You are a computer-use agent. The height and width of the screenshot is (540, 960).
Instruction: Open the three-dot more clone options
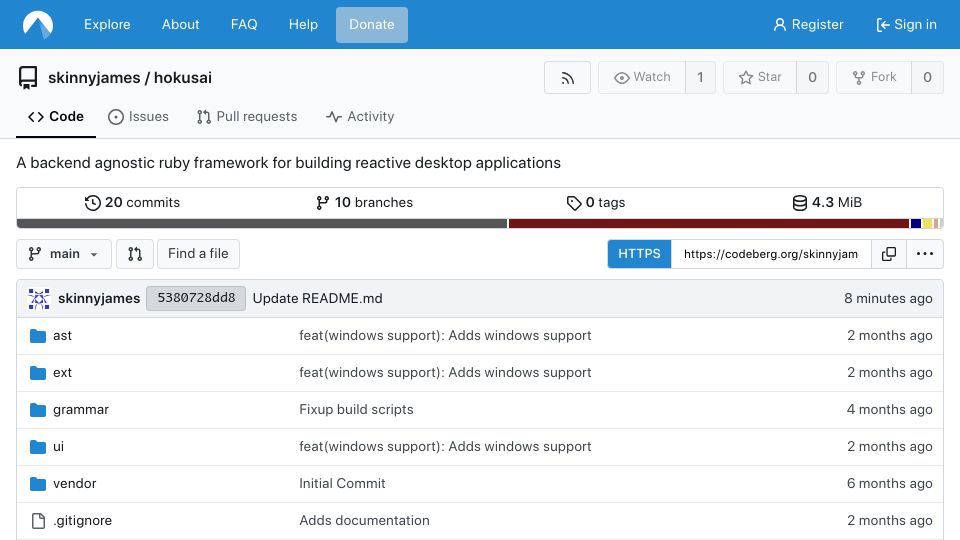pyautogui.click(x=924, y=254)
